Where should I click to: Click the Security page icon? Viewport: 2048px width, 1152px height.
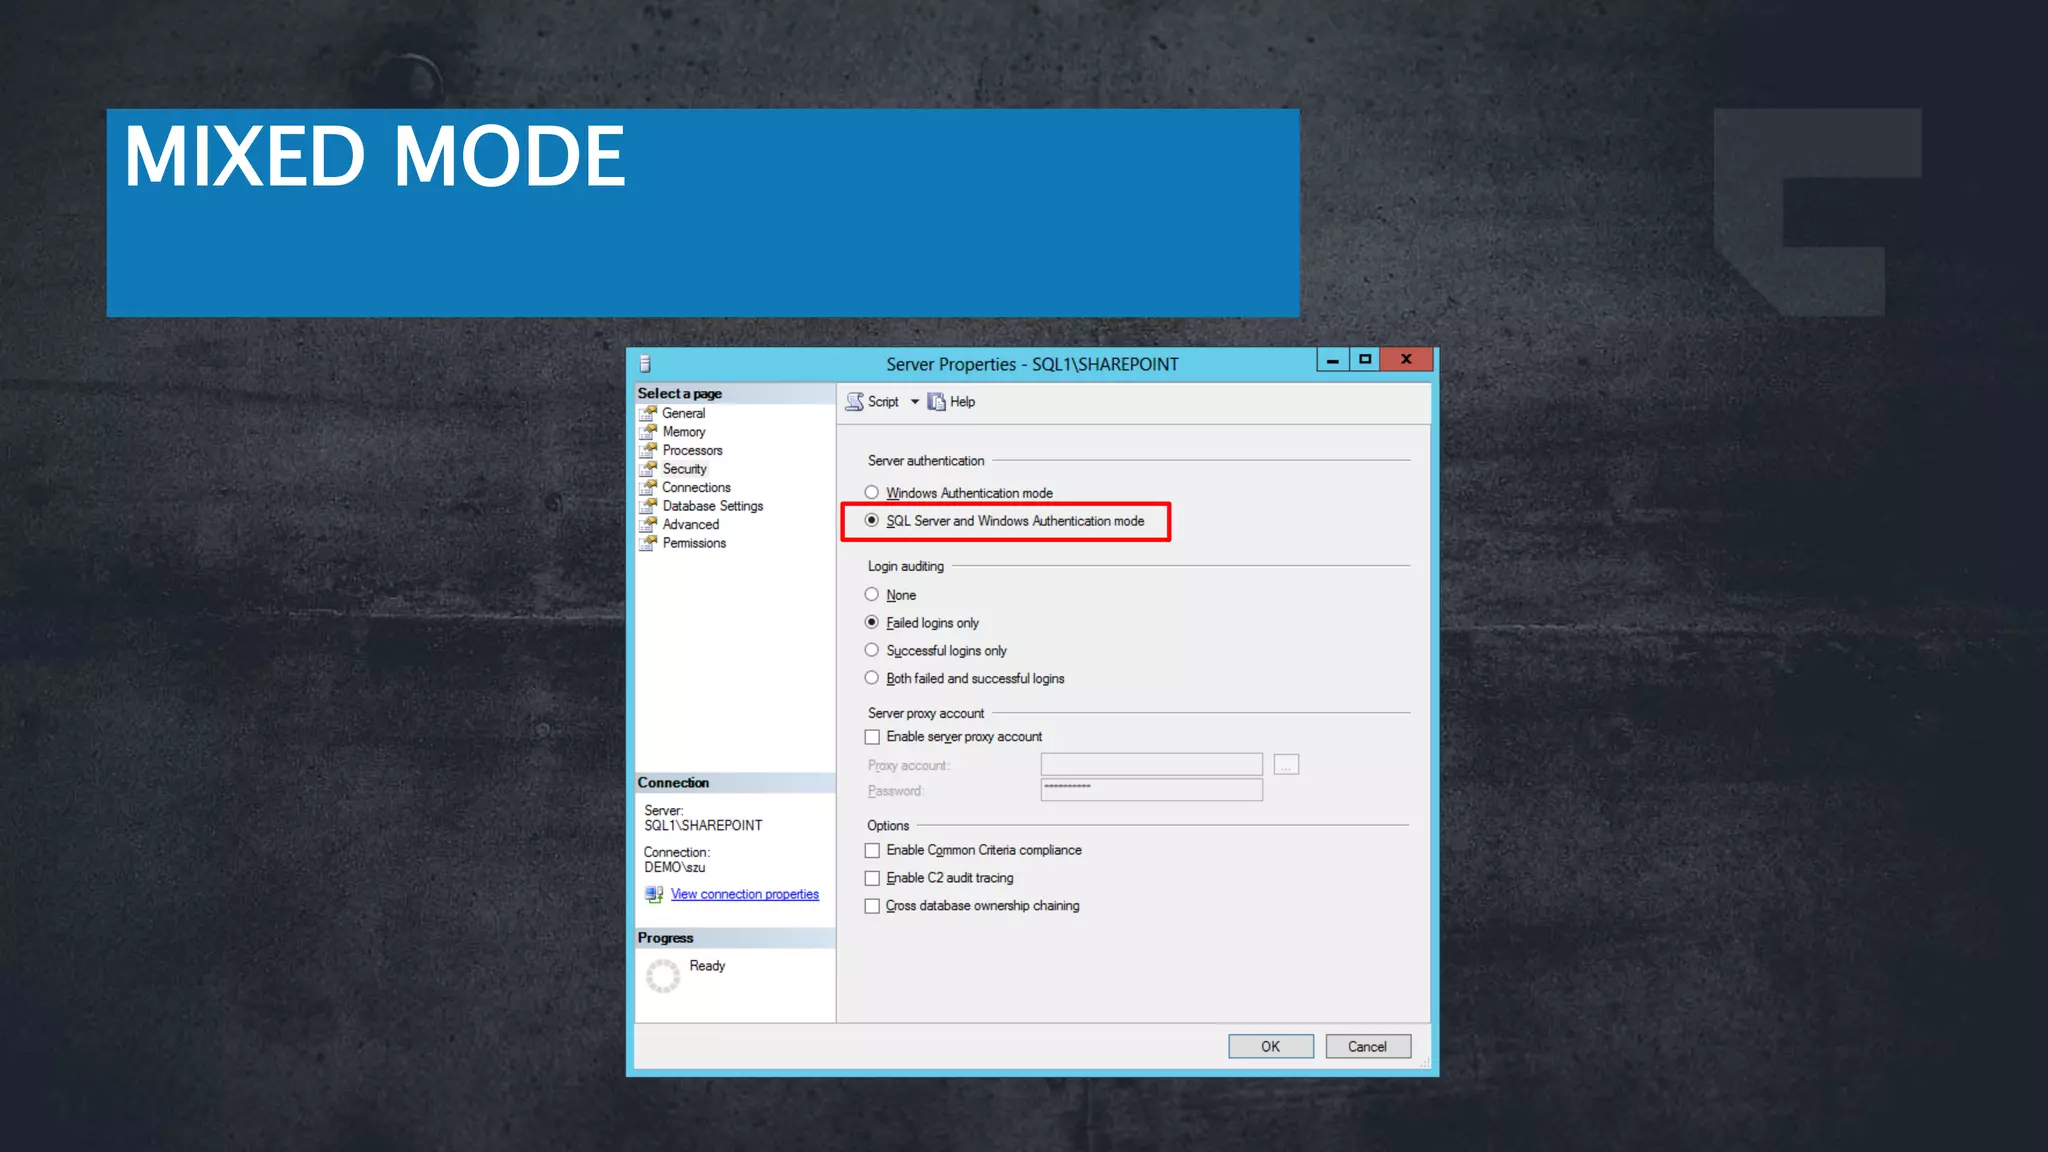pos(648,469)
